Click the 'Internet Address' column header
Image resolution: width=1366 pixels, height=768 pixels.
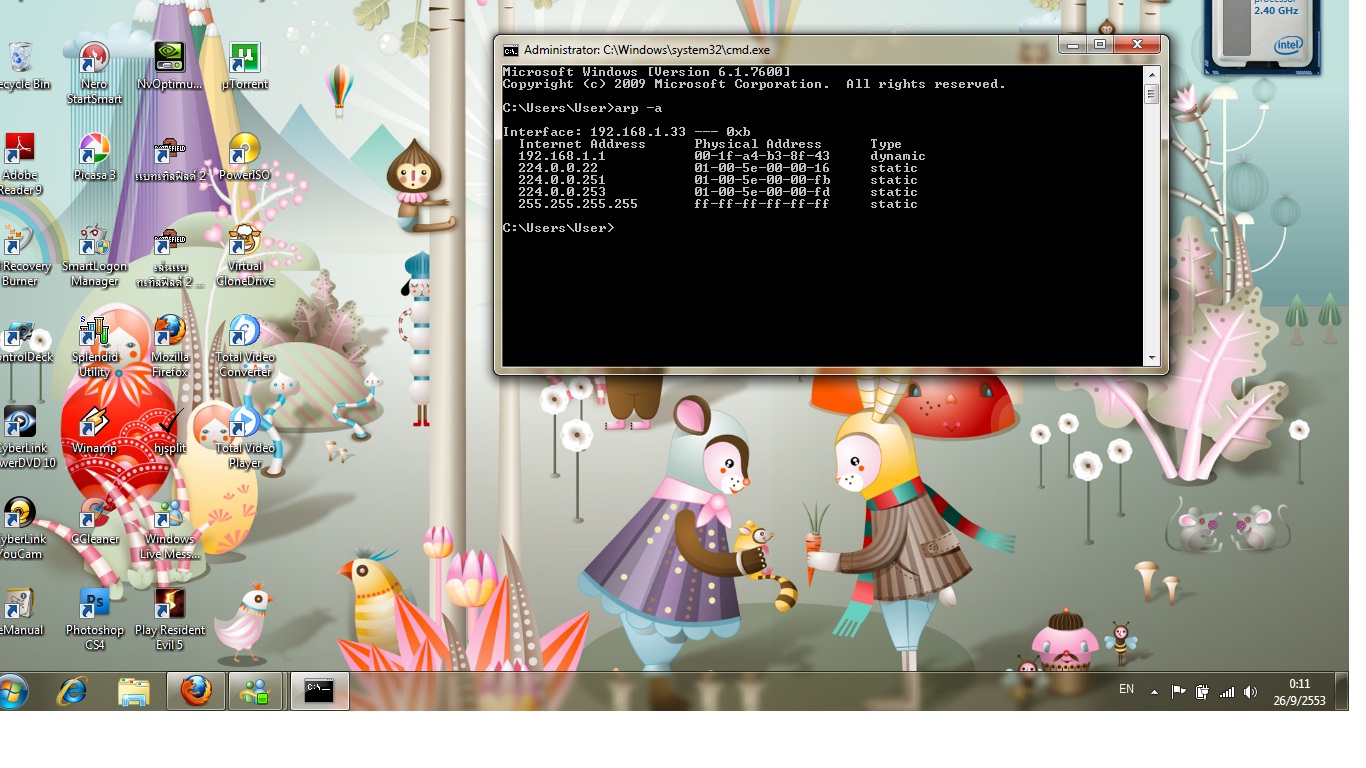click(x=582, y=144)
